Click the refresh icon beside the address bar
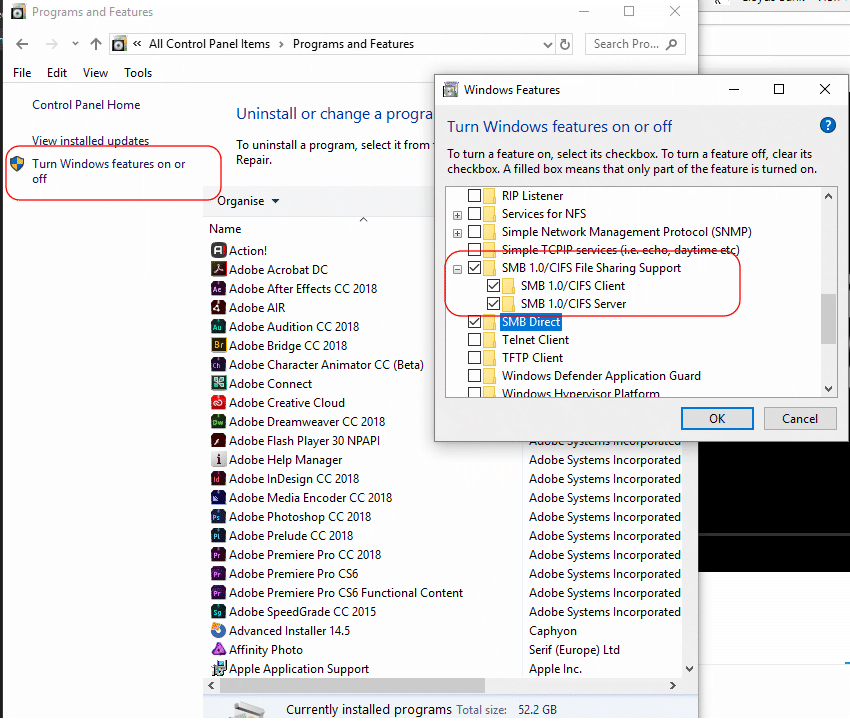 coord(565,44)
